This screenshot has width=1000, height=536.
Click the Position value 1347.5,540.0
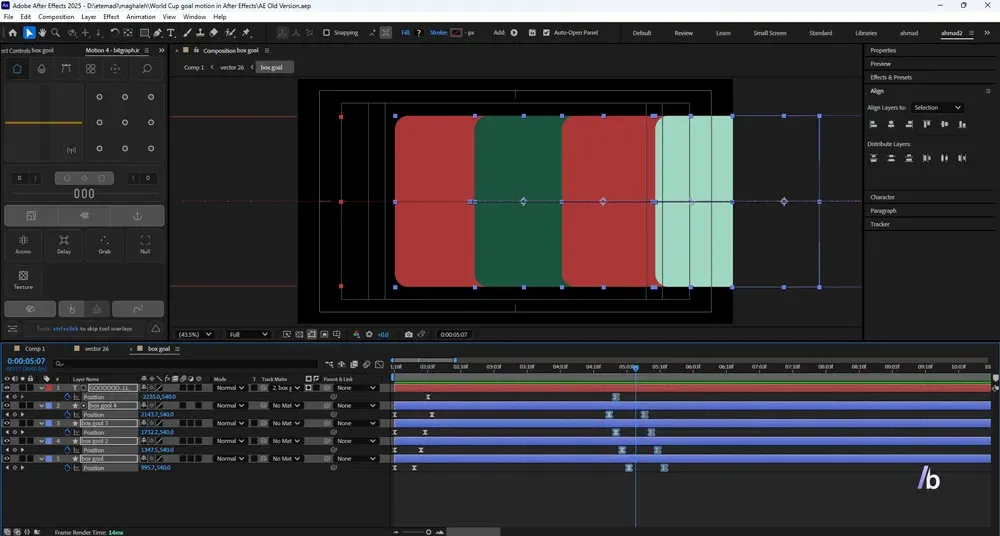(x=158, y=450)
